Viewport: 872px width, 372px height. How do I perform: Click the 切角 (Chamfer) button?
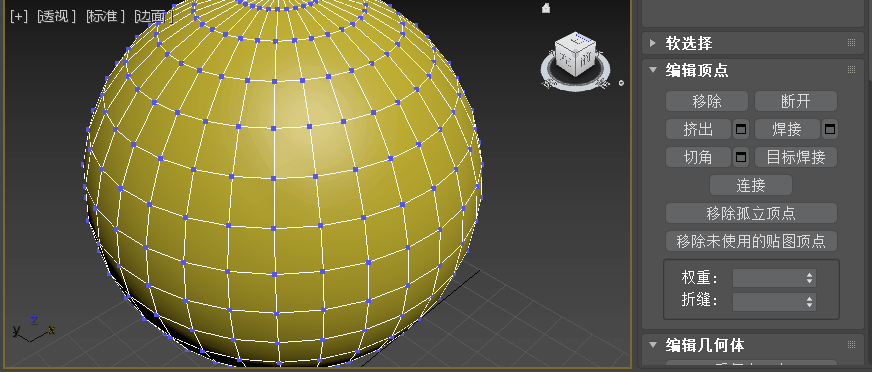click(698, 157)
